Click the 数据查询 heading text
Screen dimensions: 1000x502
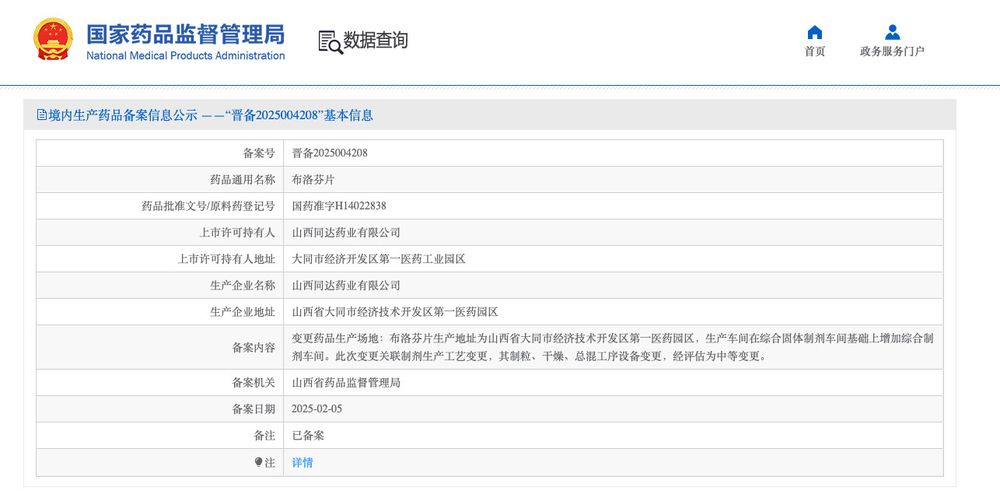click(x=375, y=40)
